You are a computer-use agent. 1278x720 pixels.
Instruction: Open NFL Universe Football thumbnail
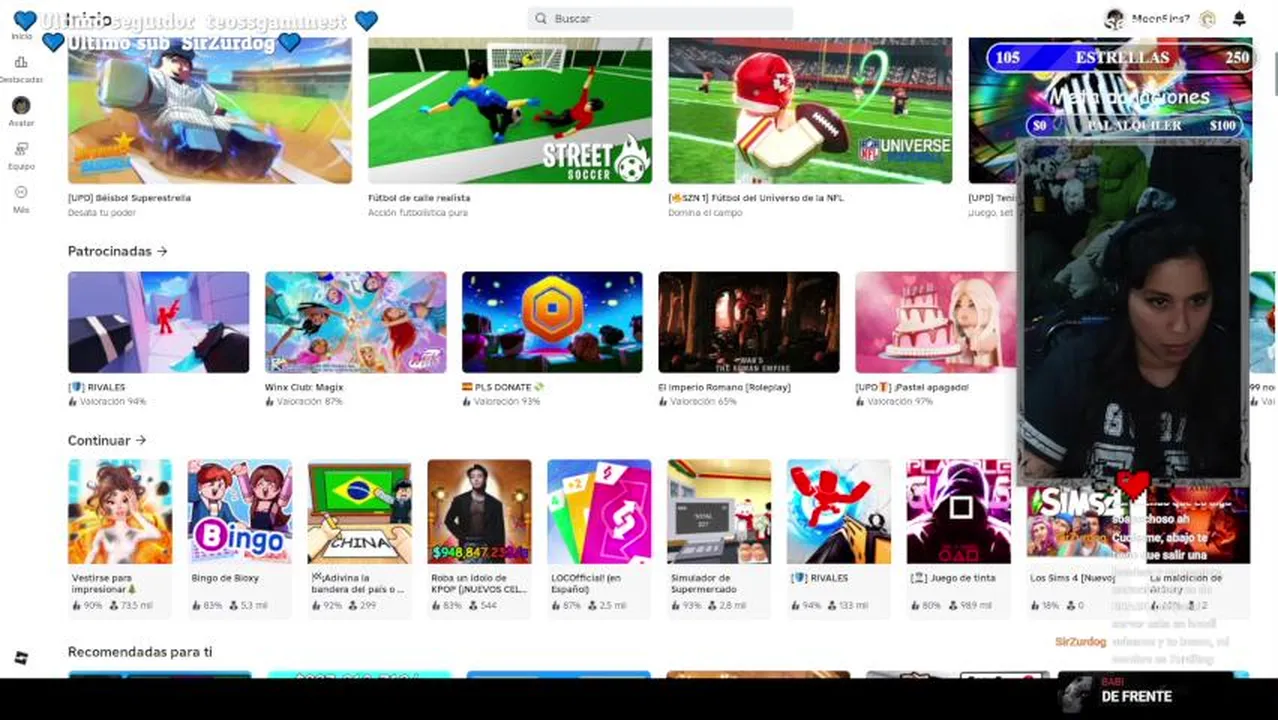(x=810, y=111)
